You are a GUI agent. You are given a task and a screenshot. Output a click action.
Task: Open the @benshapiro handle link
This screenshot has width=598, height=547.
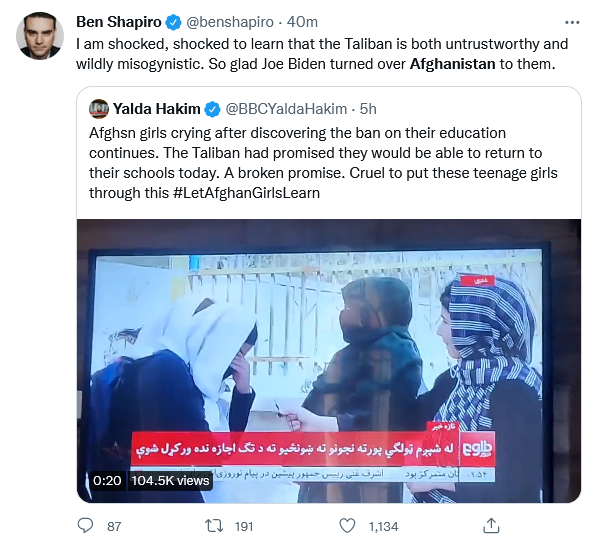point(230,22)
